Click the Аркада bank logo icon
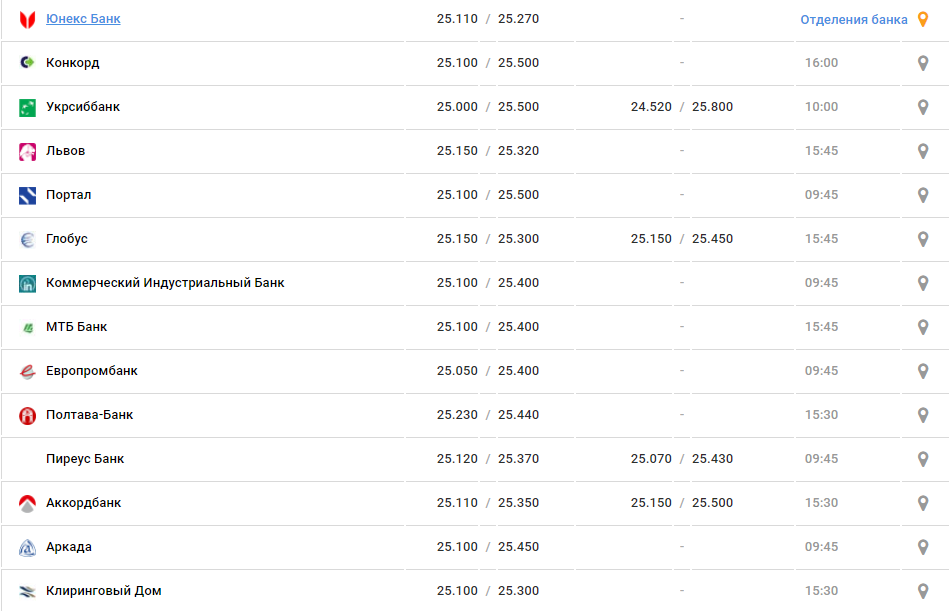Screen dimensions: 949x613 point(27,547)
